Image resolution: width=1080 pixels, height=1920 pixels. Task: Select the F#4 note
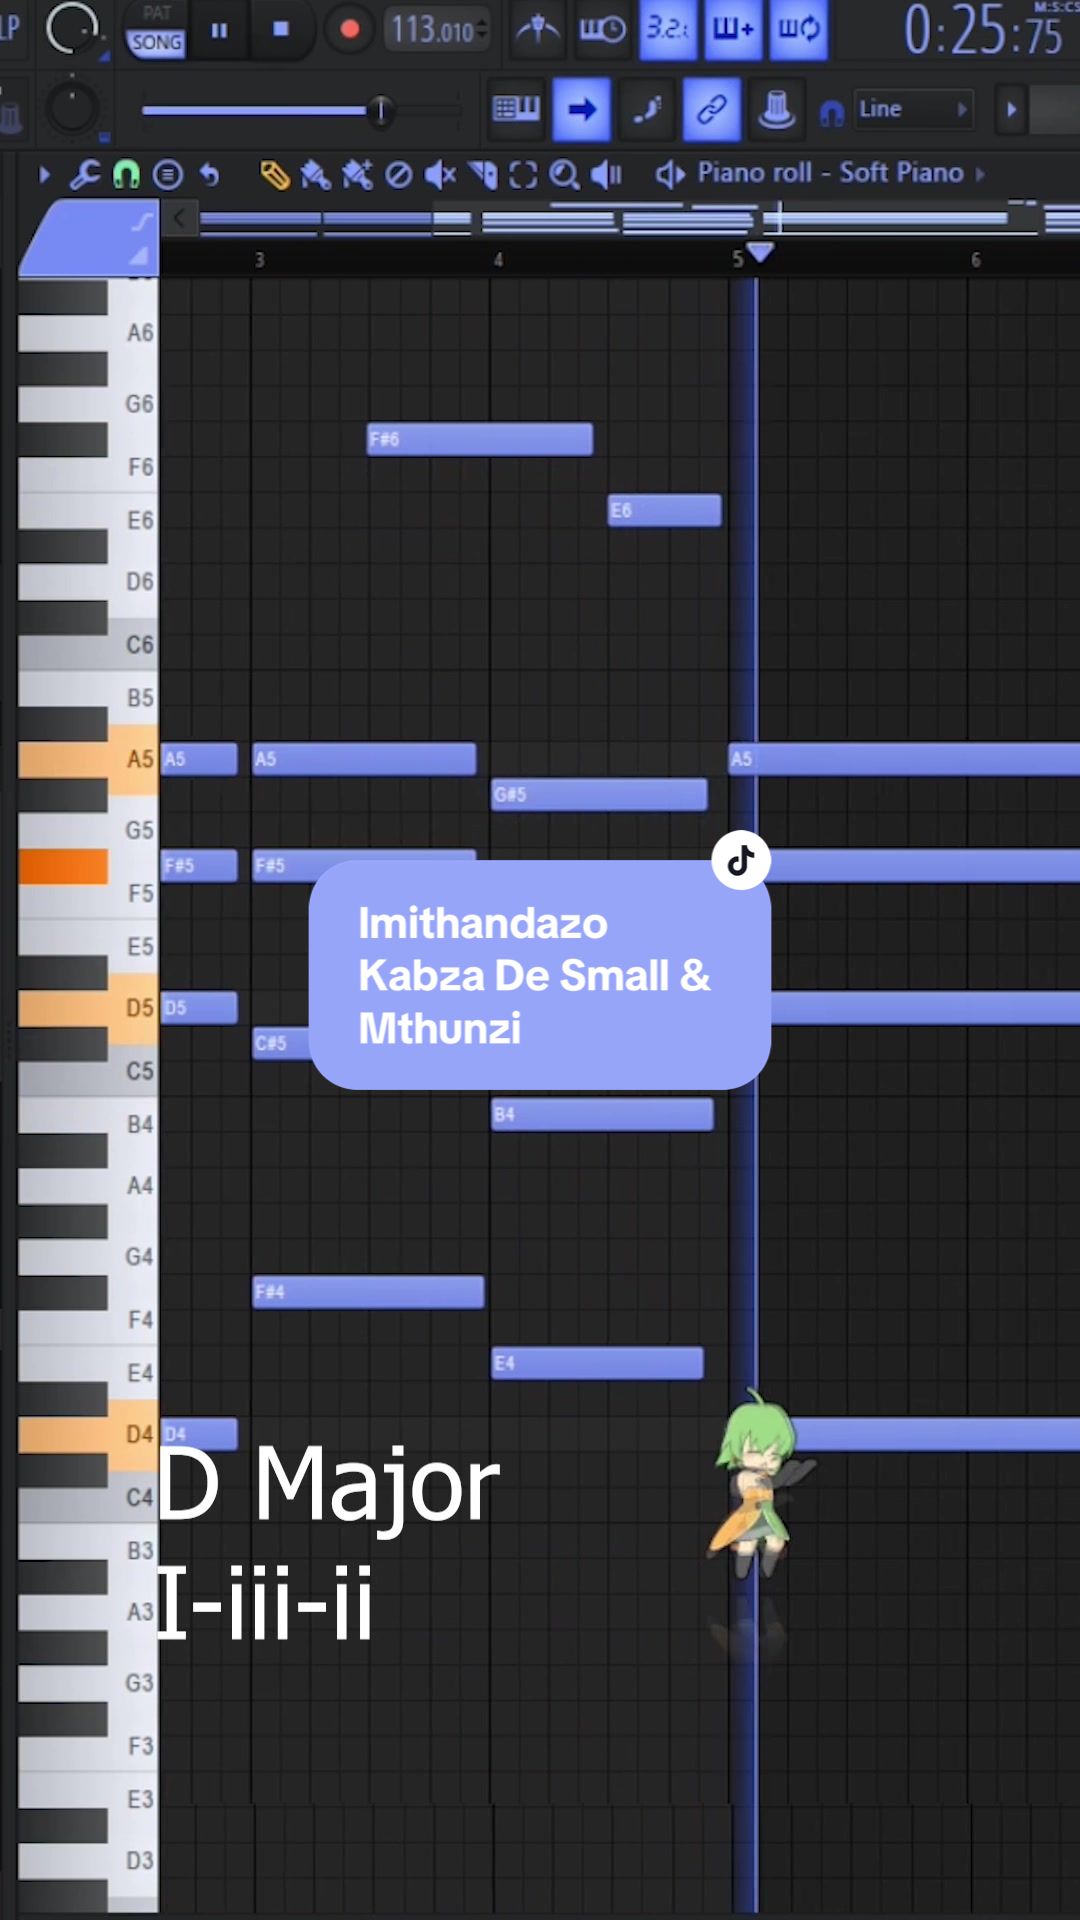click(x=369, y=1291)
